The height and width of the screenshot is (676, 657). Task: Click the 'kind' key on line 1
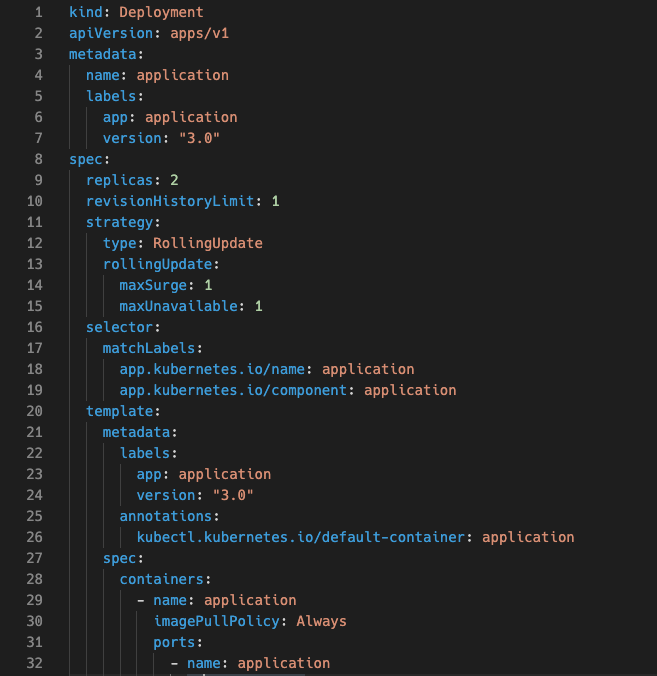(x=86, y=12)
